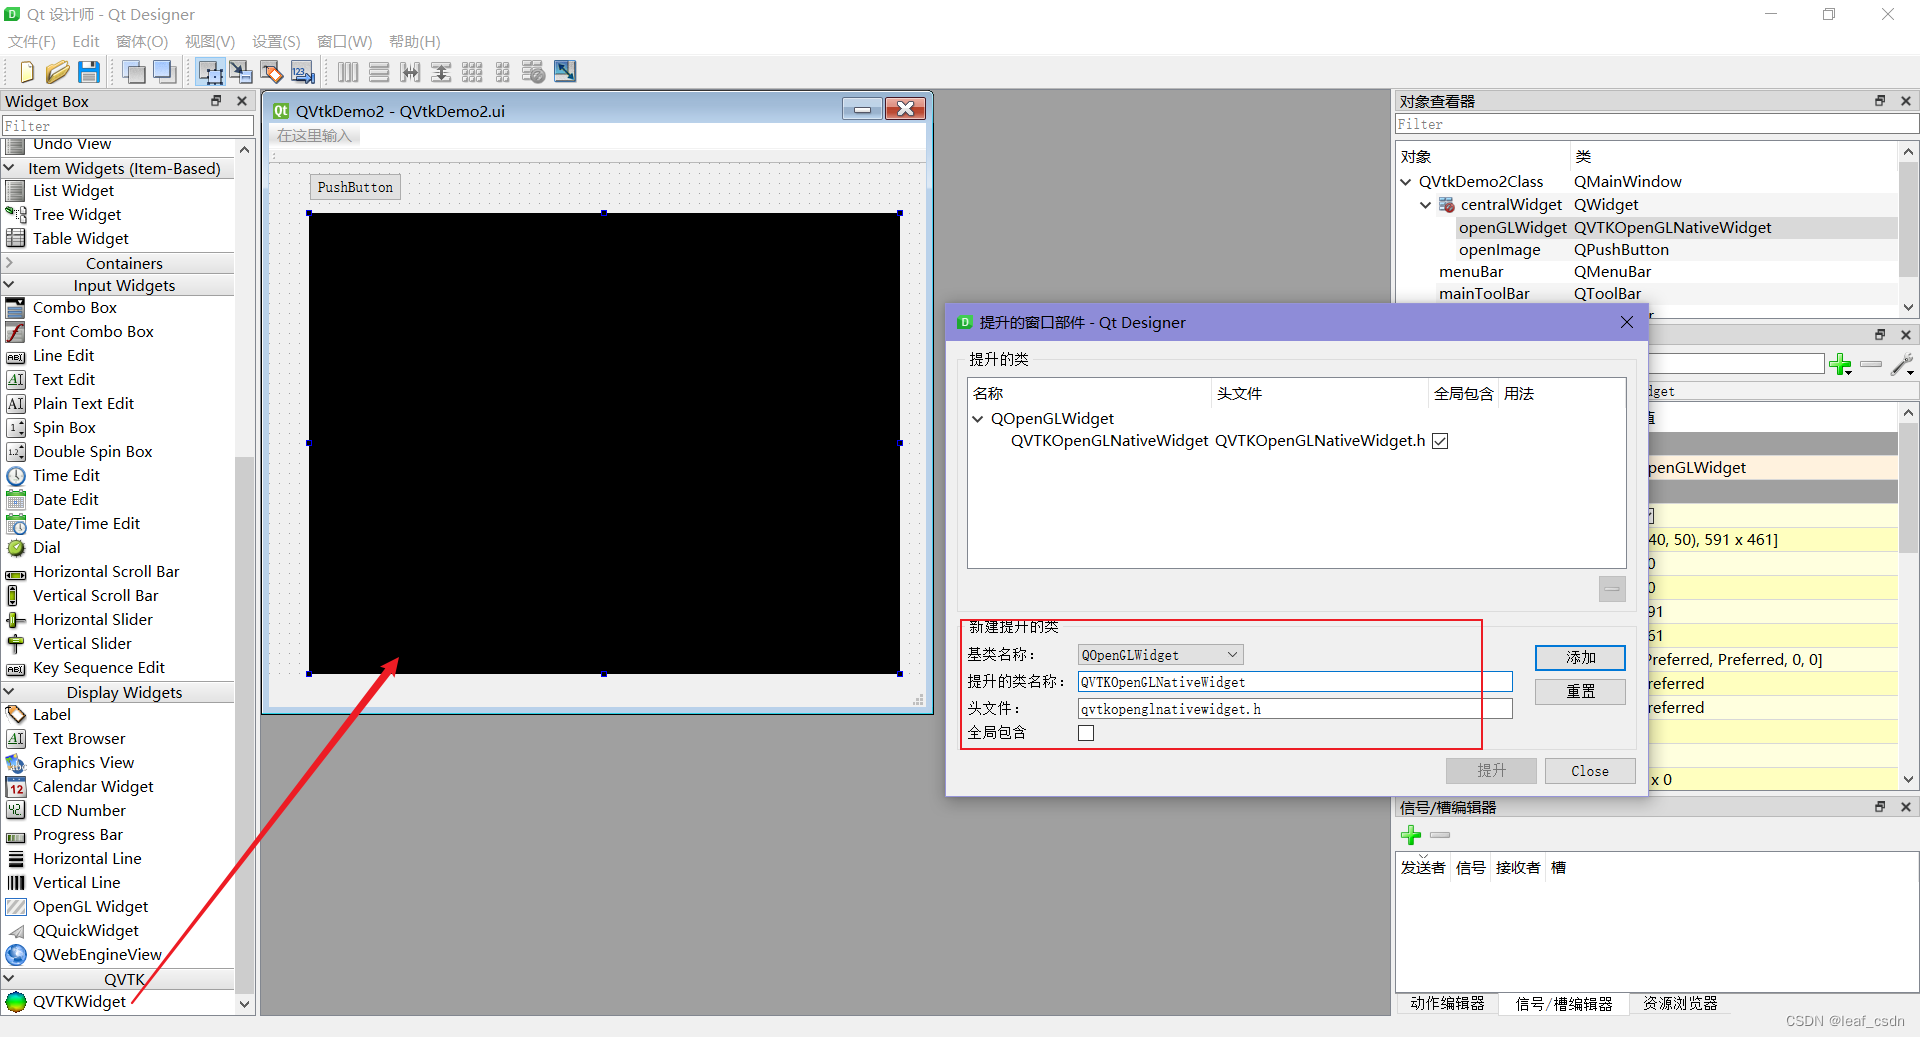
Task: Click the Widget Box Filter field
Action: click(127, 126)
